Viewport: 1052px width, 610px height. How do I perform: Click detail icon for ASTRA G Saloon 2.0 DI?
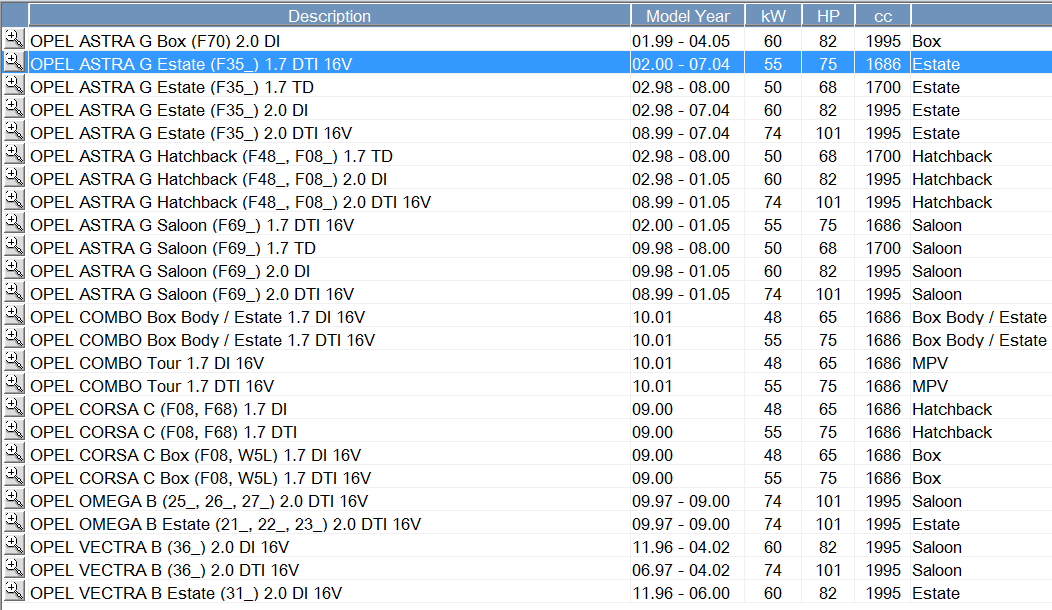14,269
